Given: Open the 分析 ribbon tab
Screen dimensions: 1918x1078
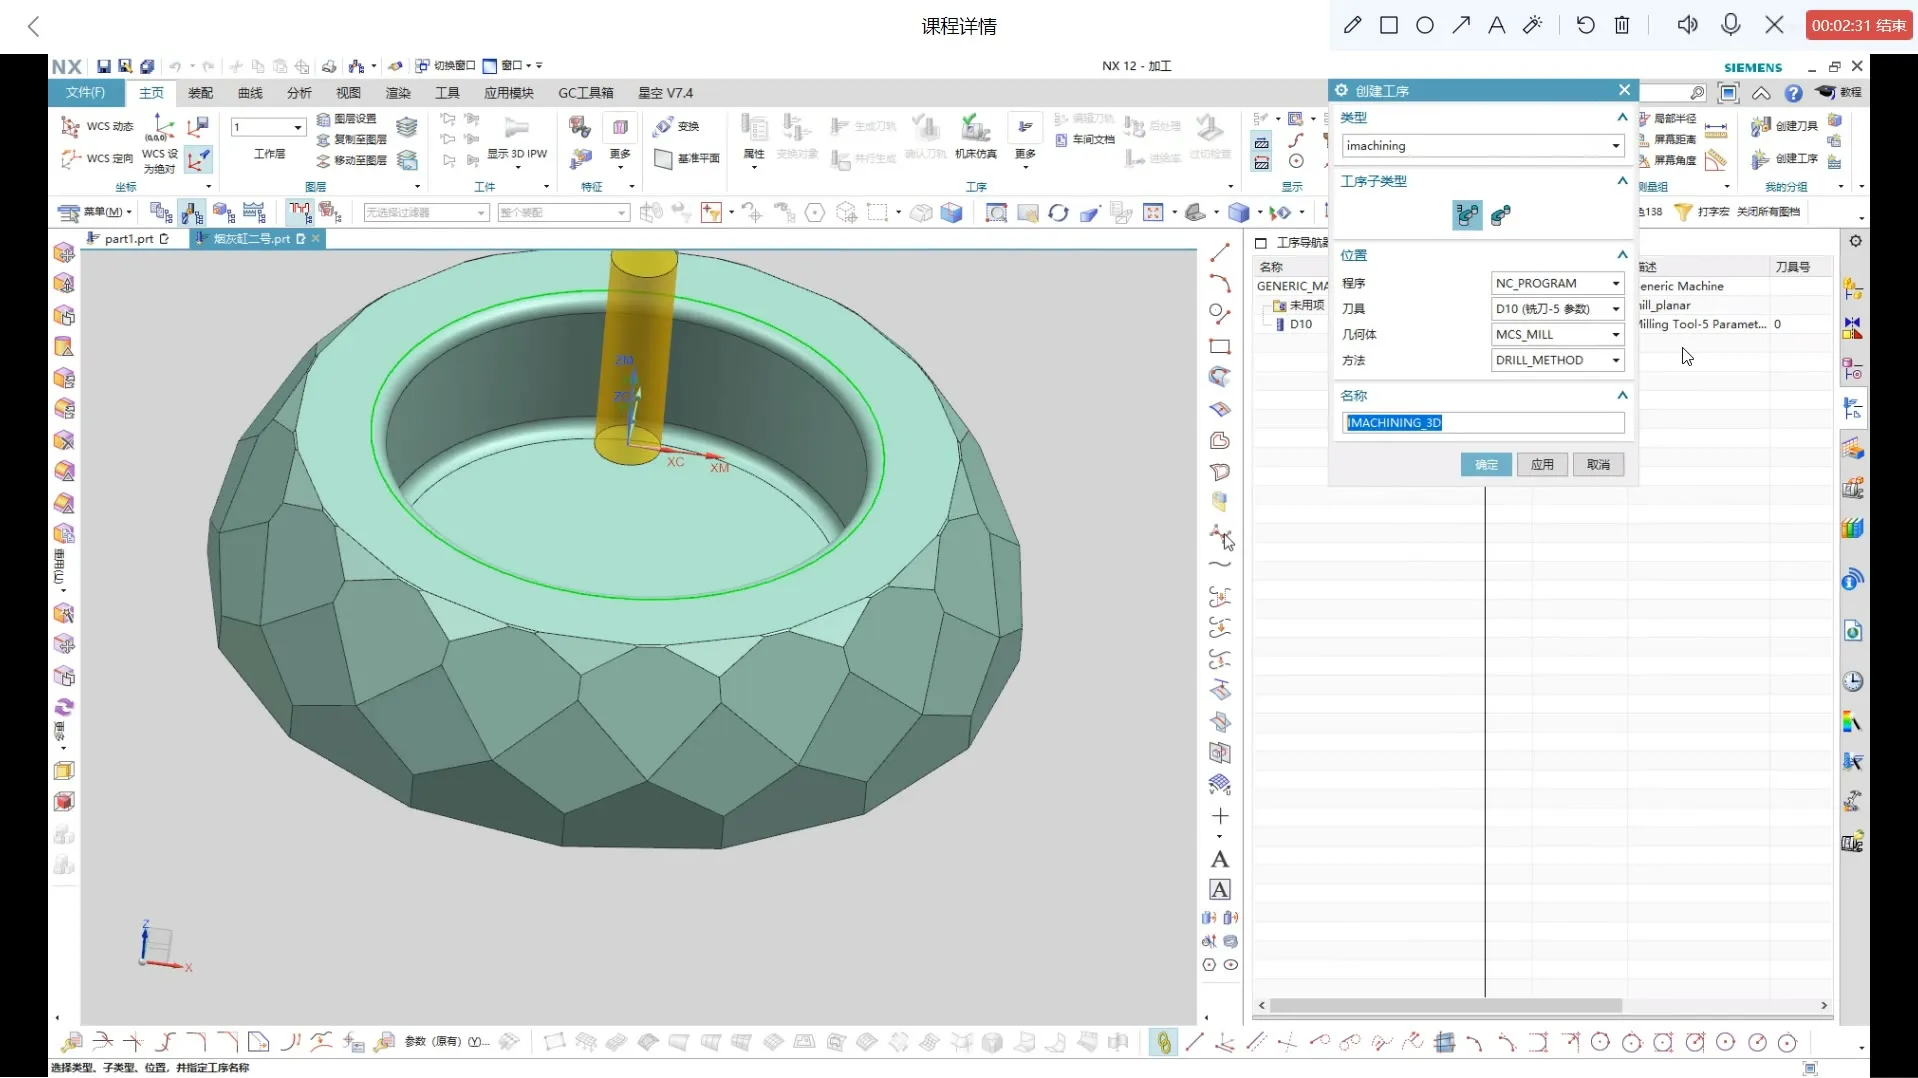Looking at the screenshot, I should 299,93.
